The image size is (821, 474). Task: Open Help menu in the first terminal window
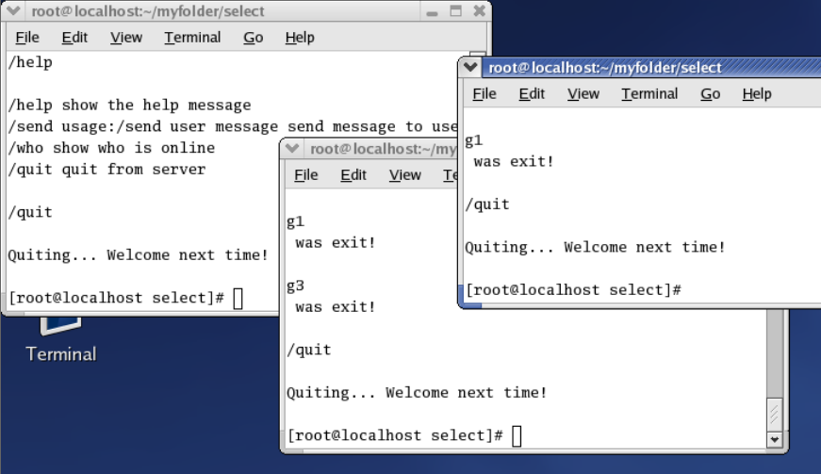pyautogui.click(x=299, y=37)
